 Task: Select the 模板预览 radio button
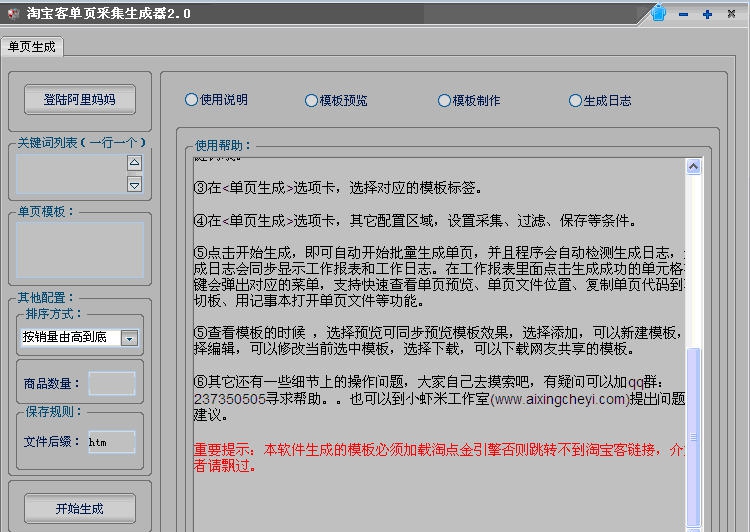pyautogui.click(x=336, y=100)
